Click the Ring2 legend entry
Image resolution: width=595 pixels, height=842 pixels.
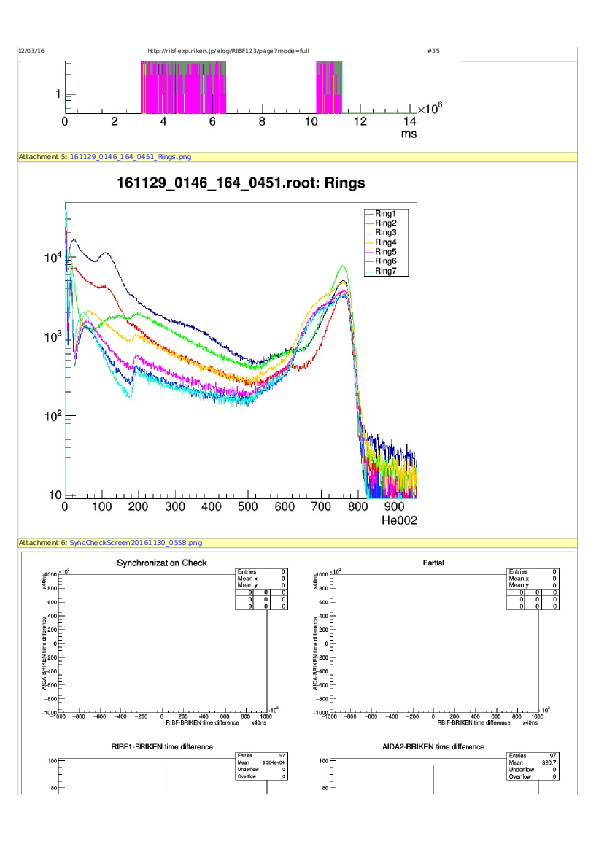click(386, 223)
